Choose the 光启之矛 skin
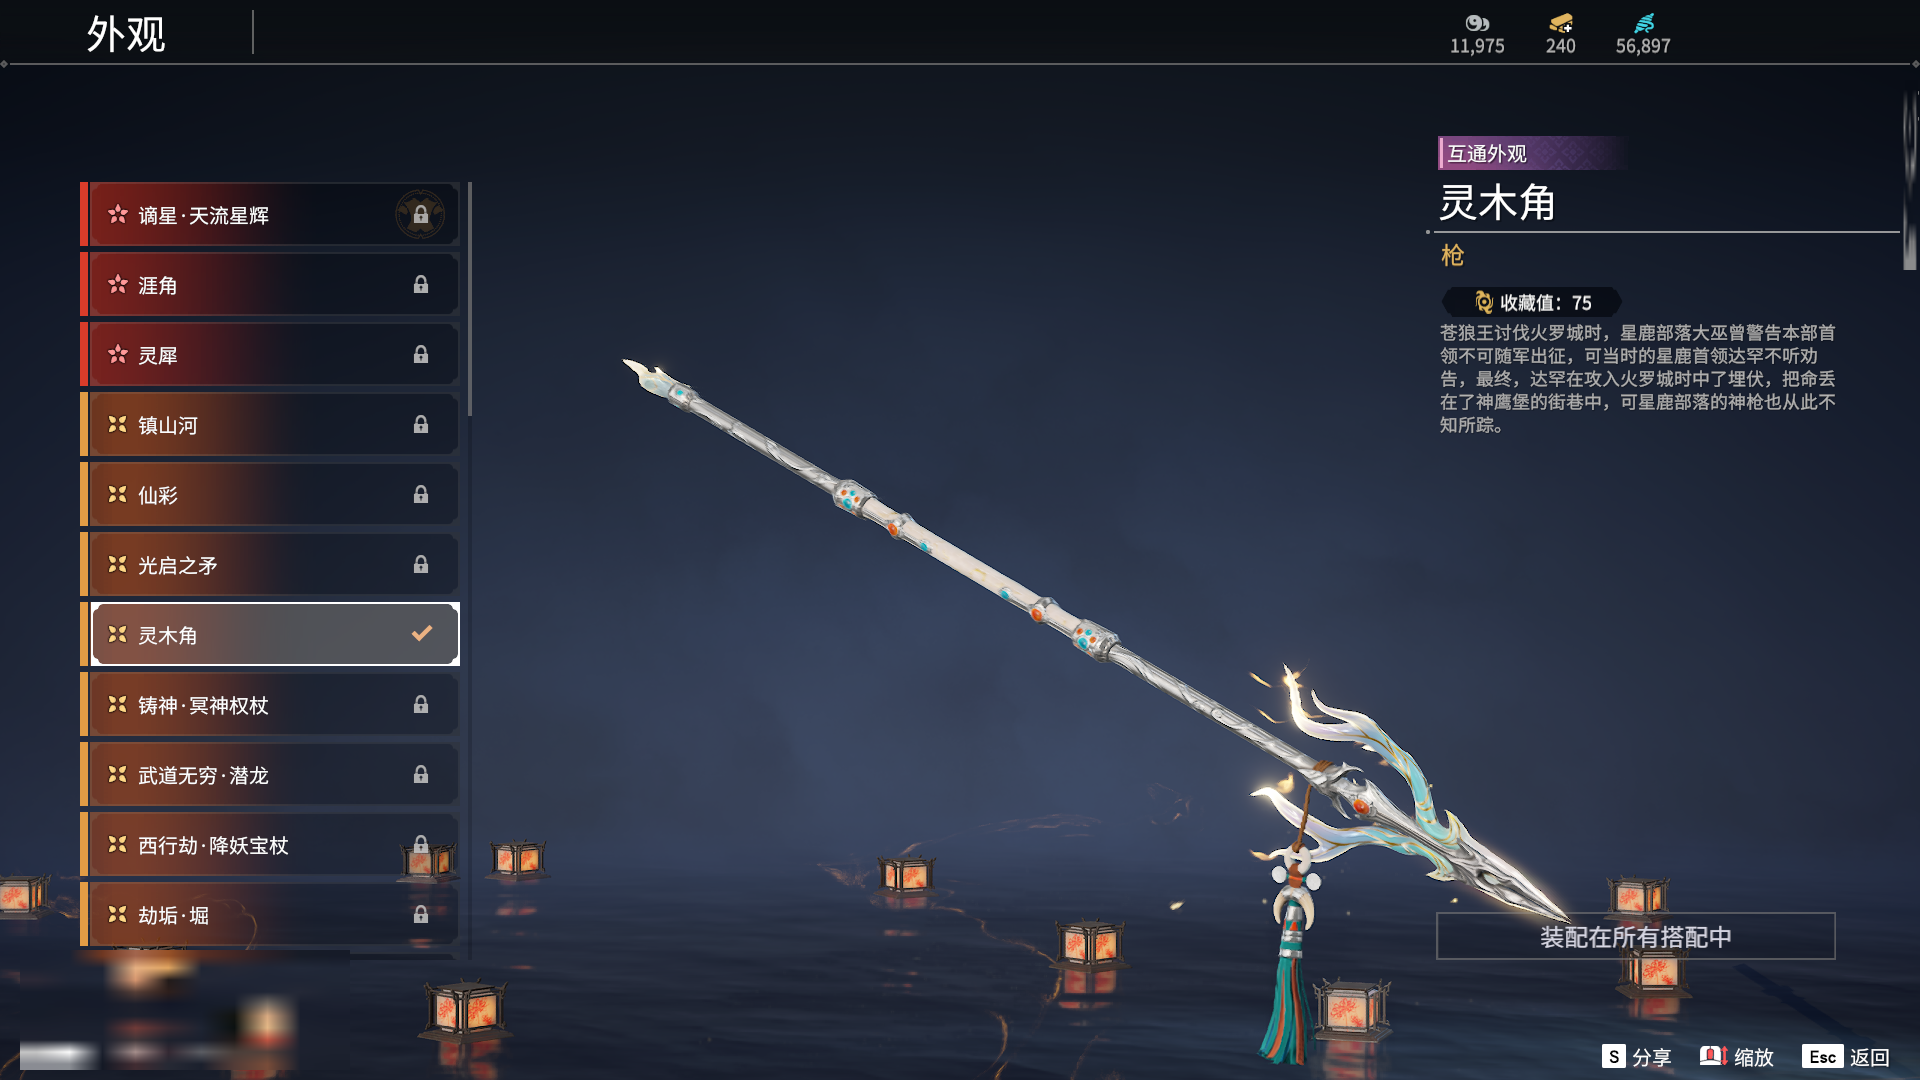1920x1080 pixels. point(270,565)
